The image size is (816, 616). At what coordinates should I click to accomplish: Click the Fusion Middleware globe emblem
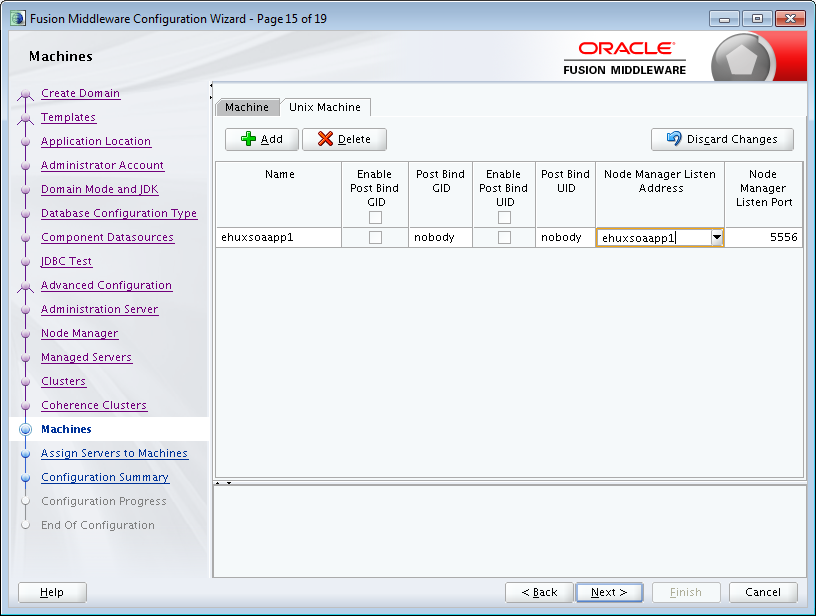pyautogui.click(x=743, y=55)
